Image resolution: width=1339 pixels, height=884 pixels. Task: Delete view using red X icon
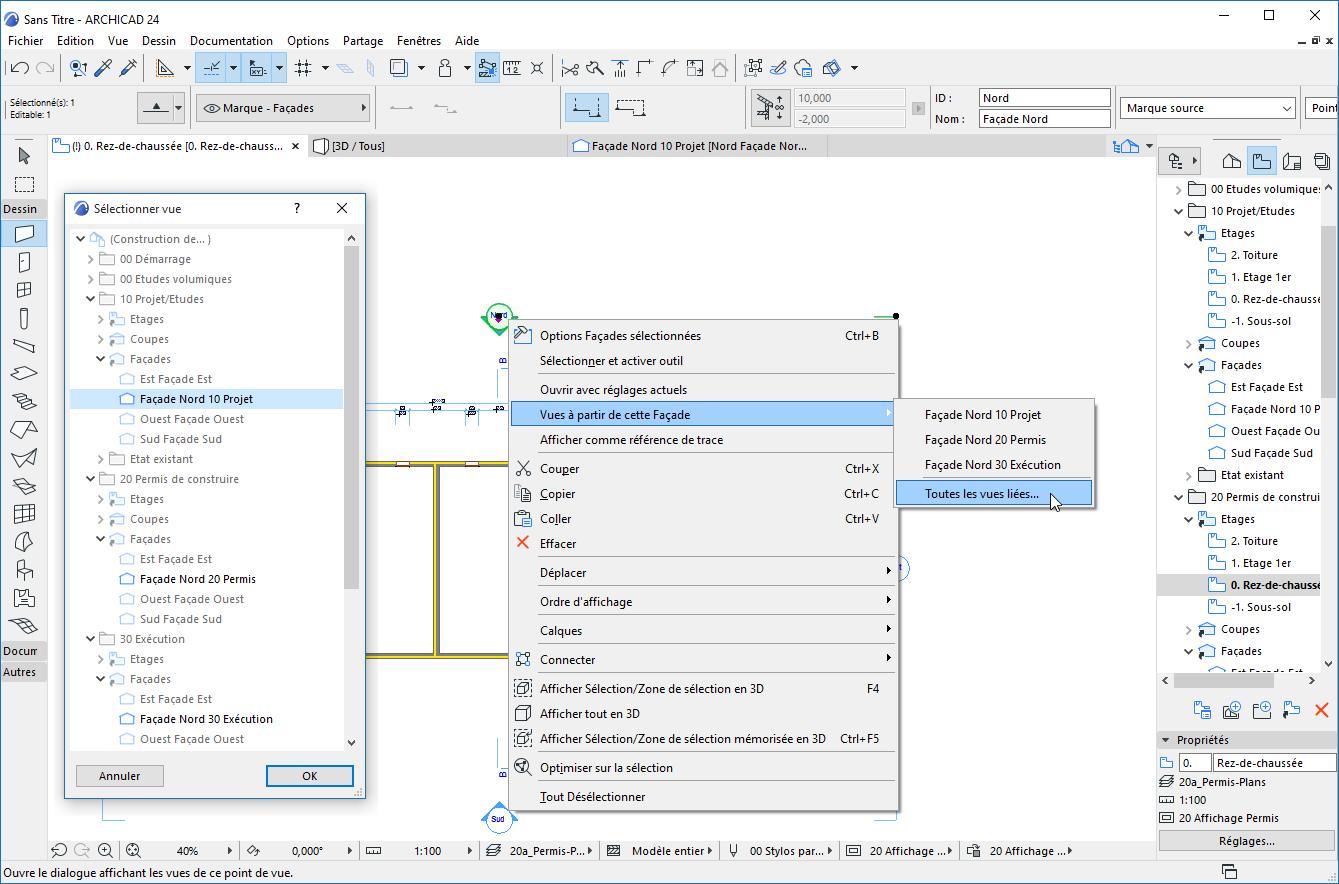pos(1321,709)
